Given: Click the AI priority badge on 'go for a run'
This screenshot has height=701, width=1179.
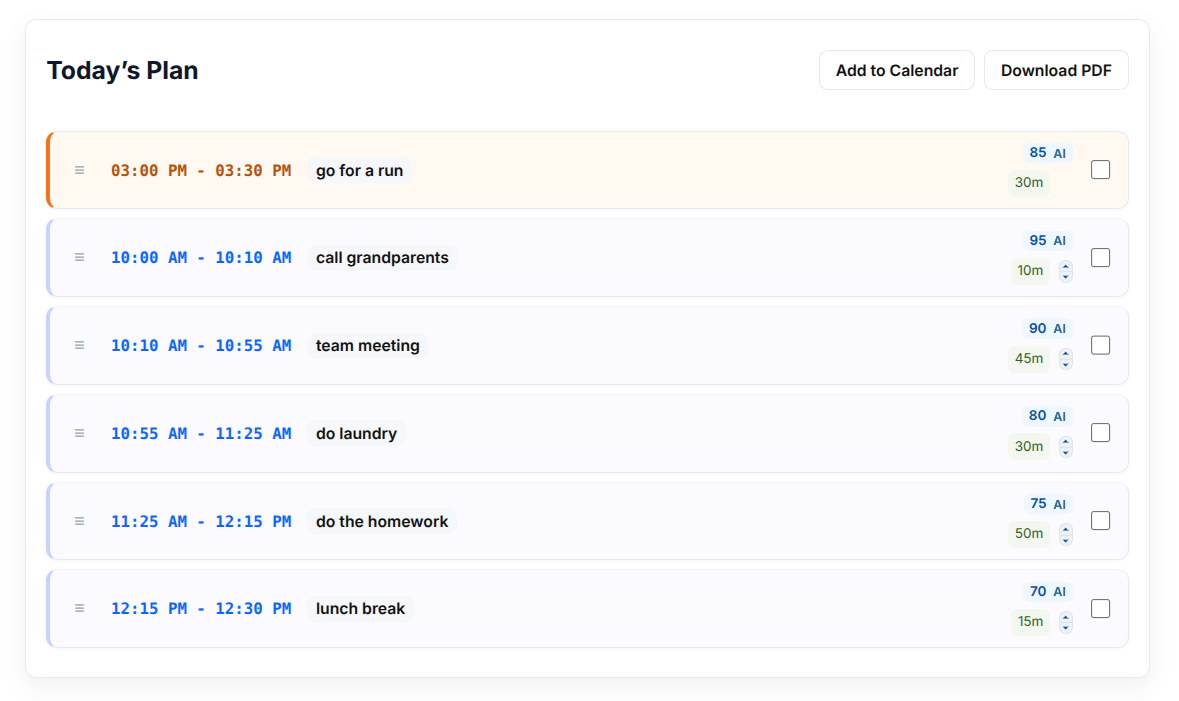Looking at the screenshot, I should (x=1049, y=152).
